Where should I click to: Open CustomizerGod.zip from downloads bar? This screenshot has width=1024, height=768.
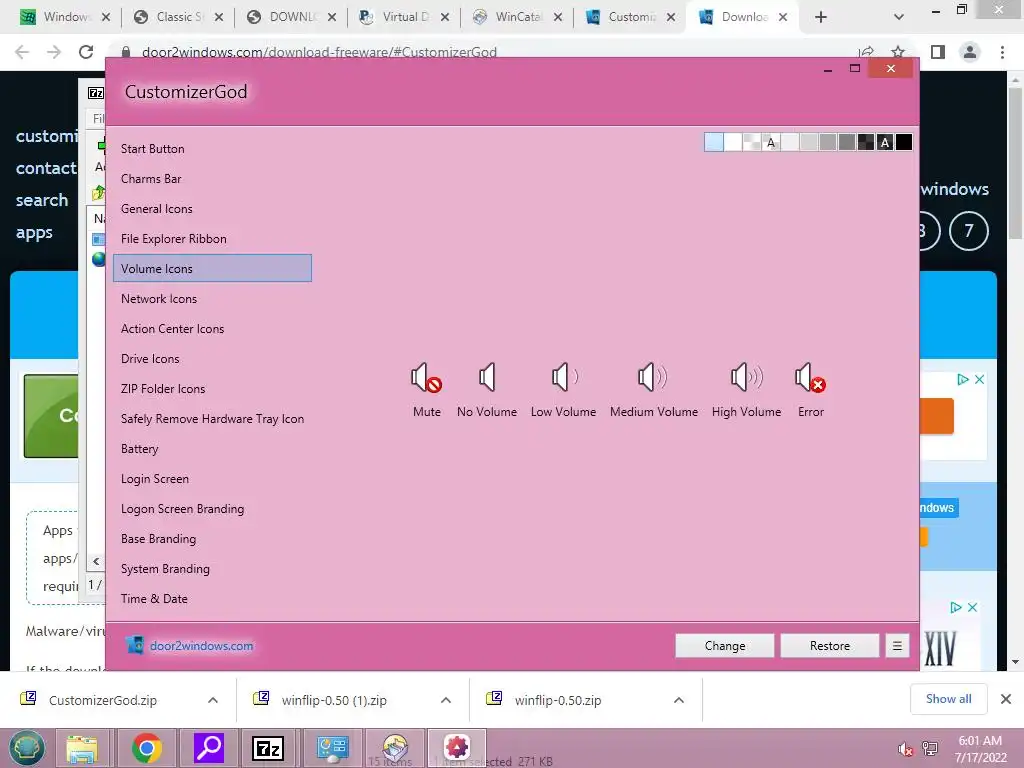pos(103,700)
